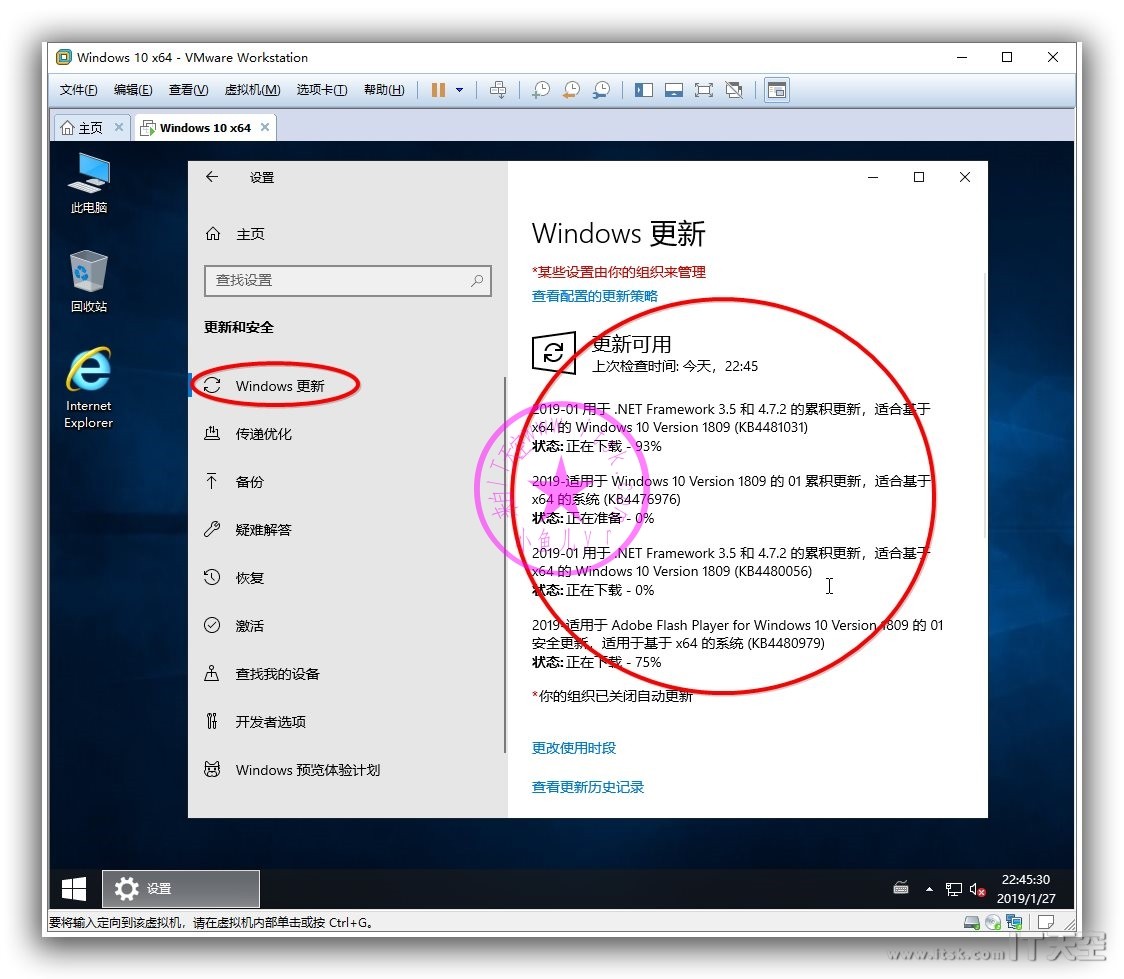The height and width of the screenshot is (979, 1124).
Task: Toggle the VMware thumbnail bar icon
Action: tap(674, 90)
